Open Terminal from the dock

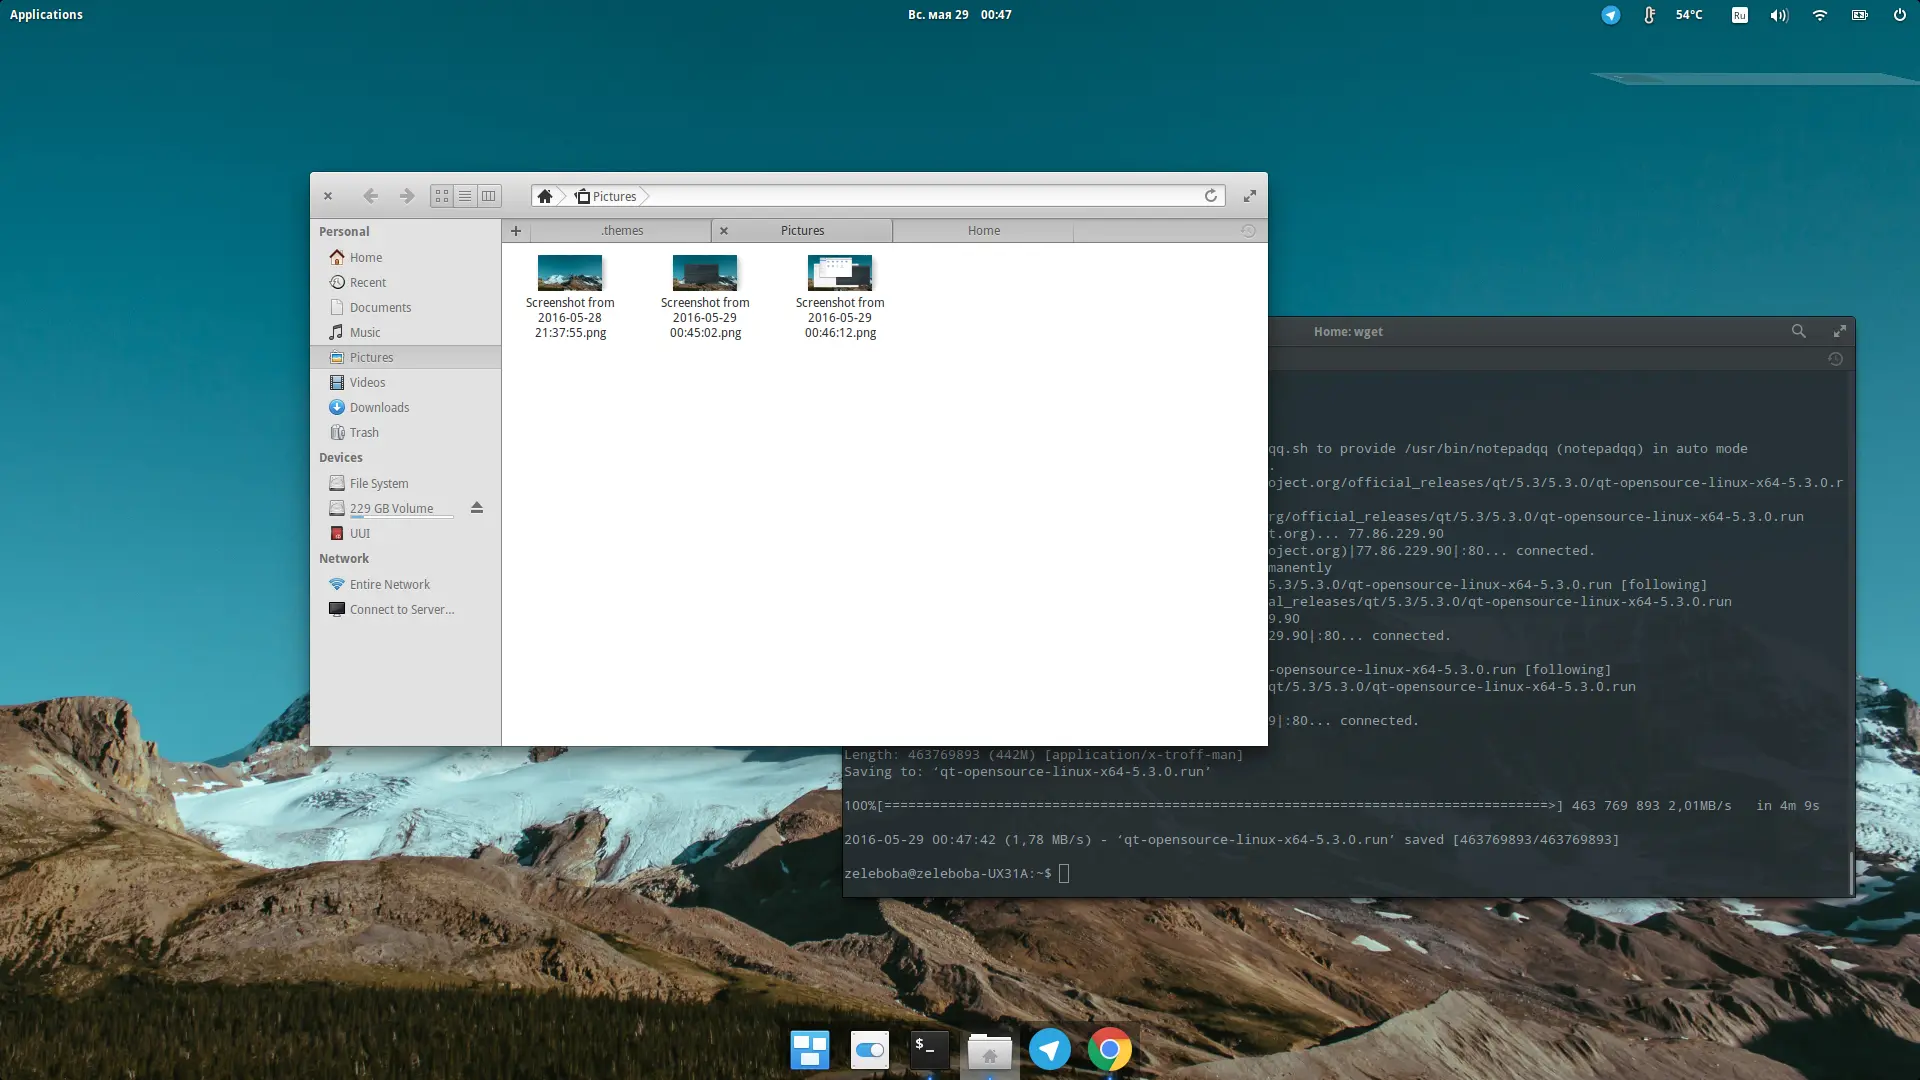click(930, 1049)
